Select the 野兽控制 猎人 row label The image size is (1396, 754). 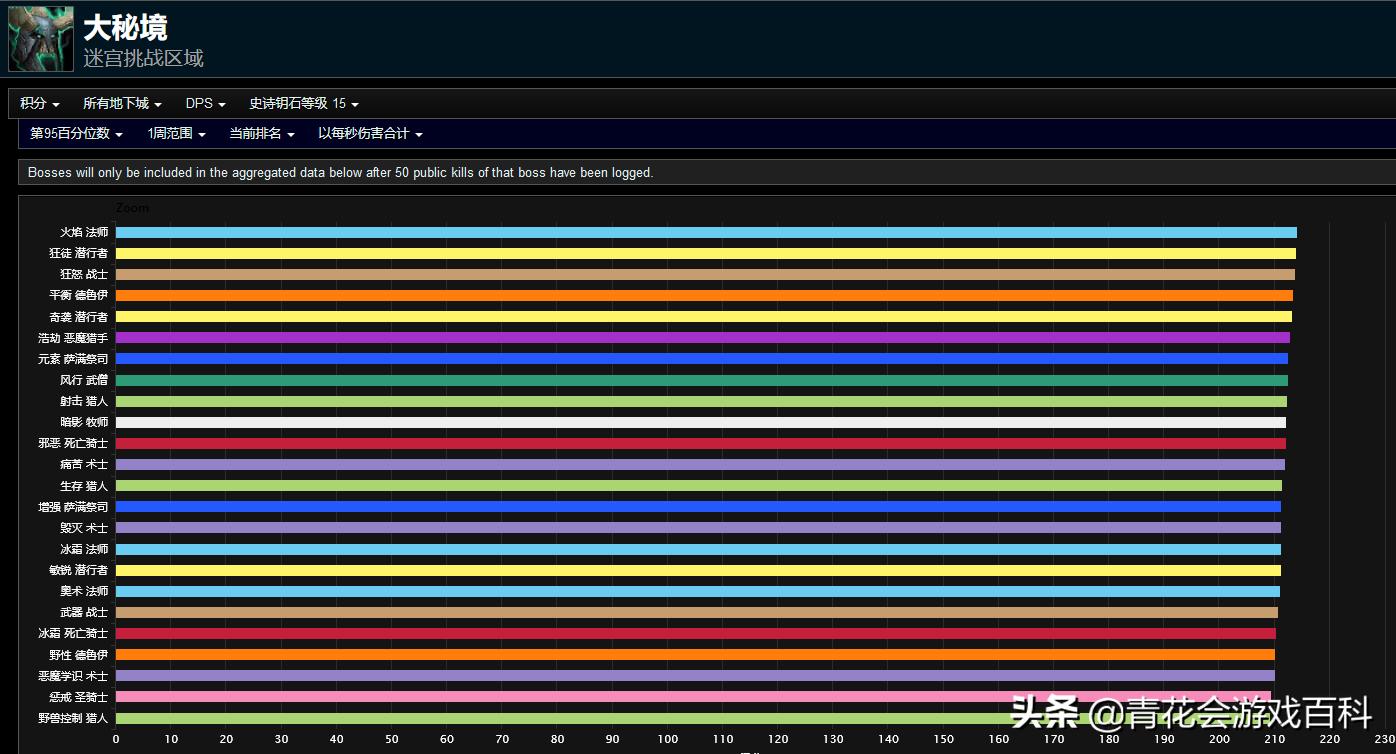[73, 718]
